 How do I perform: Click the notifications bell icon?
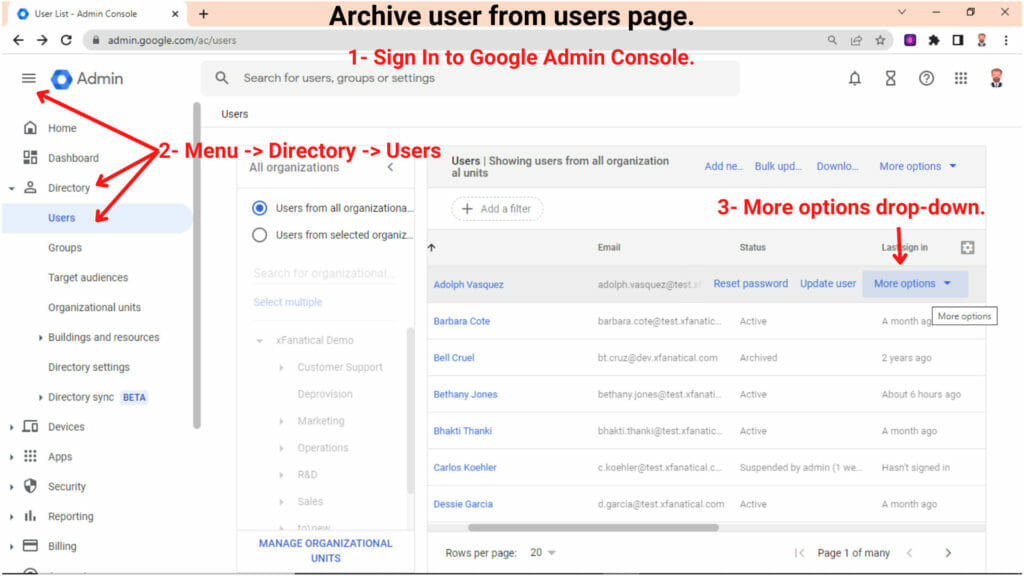pyautogui.click(x=855, y=77)
